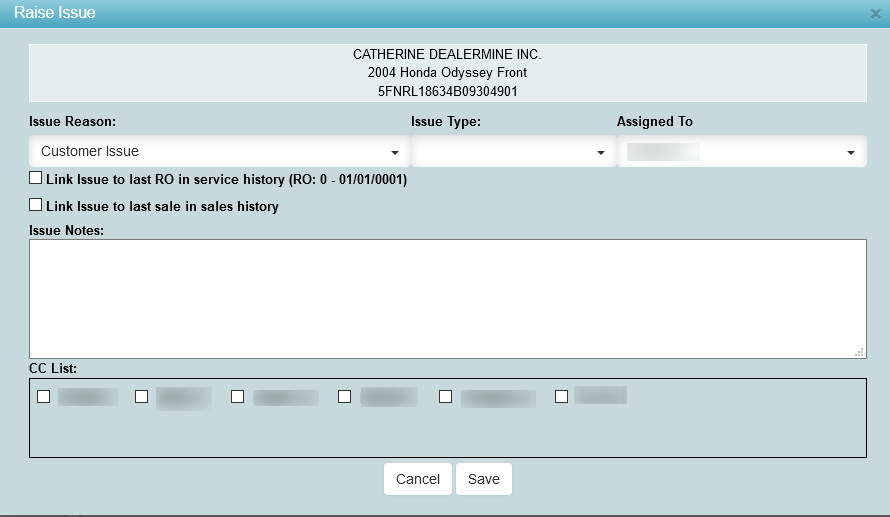This screenshot has height=517, width=890.
Task: Click the VIN 5FNRL18634B09304901 text
Action: click(447, 91)
